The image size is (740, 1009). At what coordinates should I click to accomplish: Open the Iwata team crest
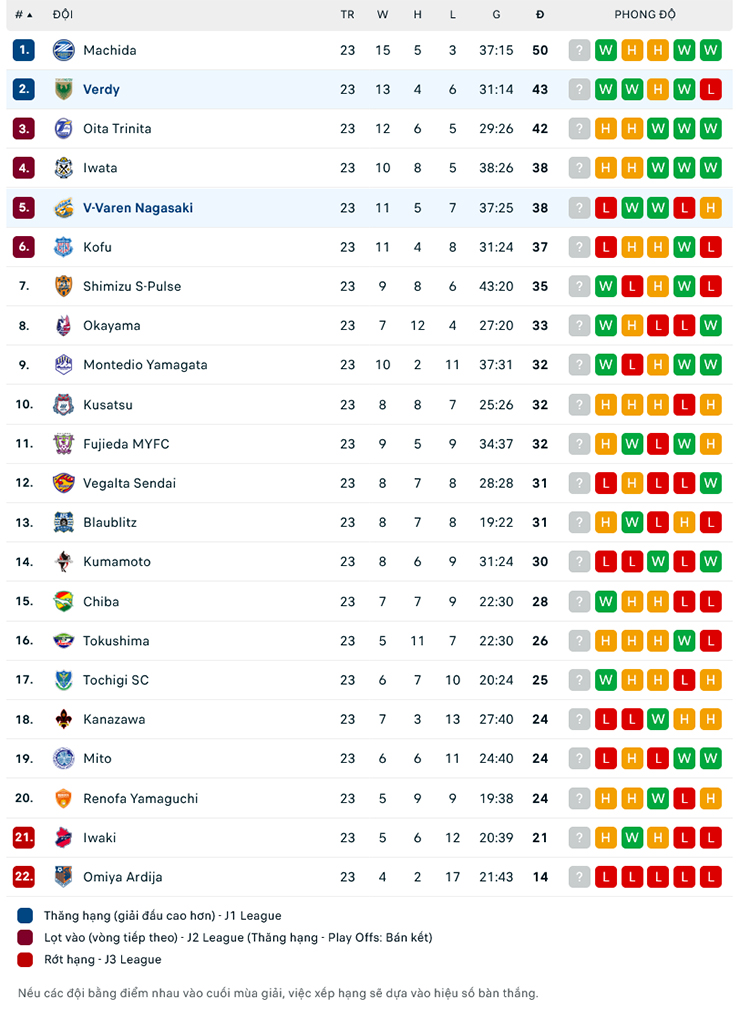[x=63, y=168]
